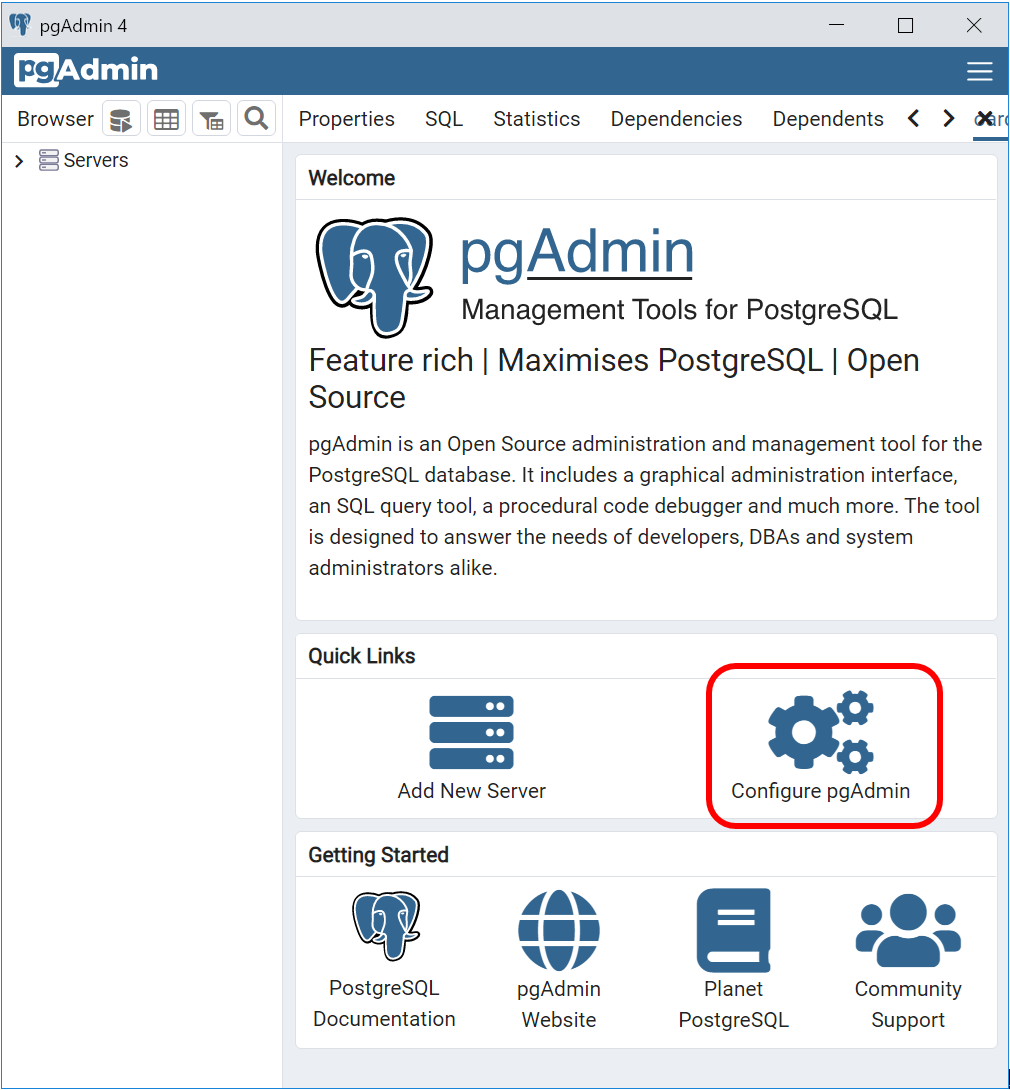Click the Servers tree icon

(x=49, y=161)
